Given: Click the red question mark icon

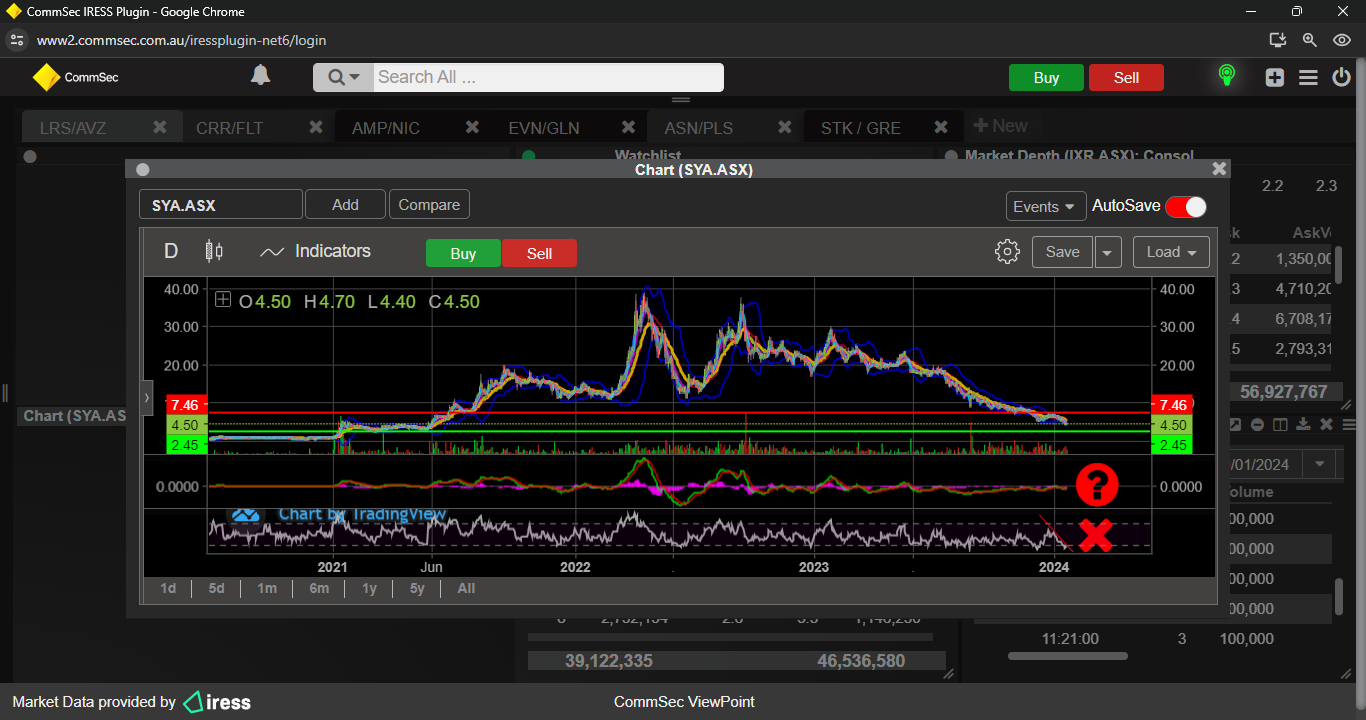Looking at the screenshot, I should (1097, 484).
